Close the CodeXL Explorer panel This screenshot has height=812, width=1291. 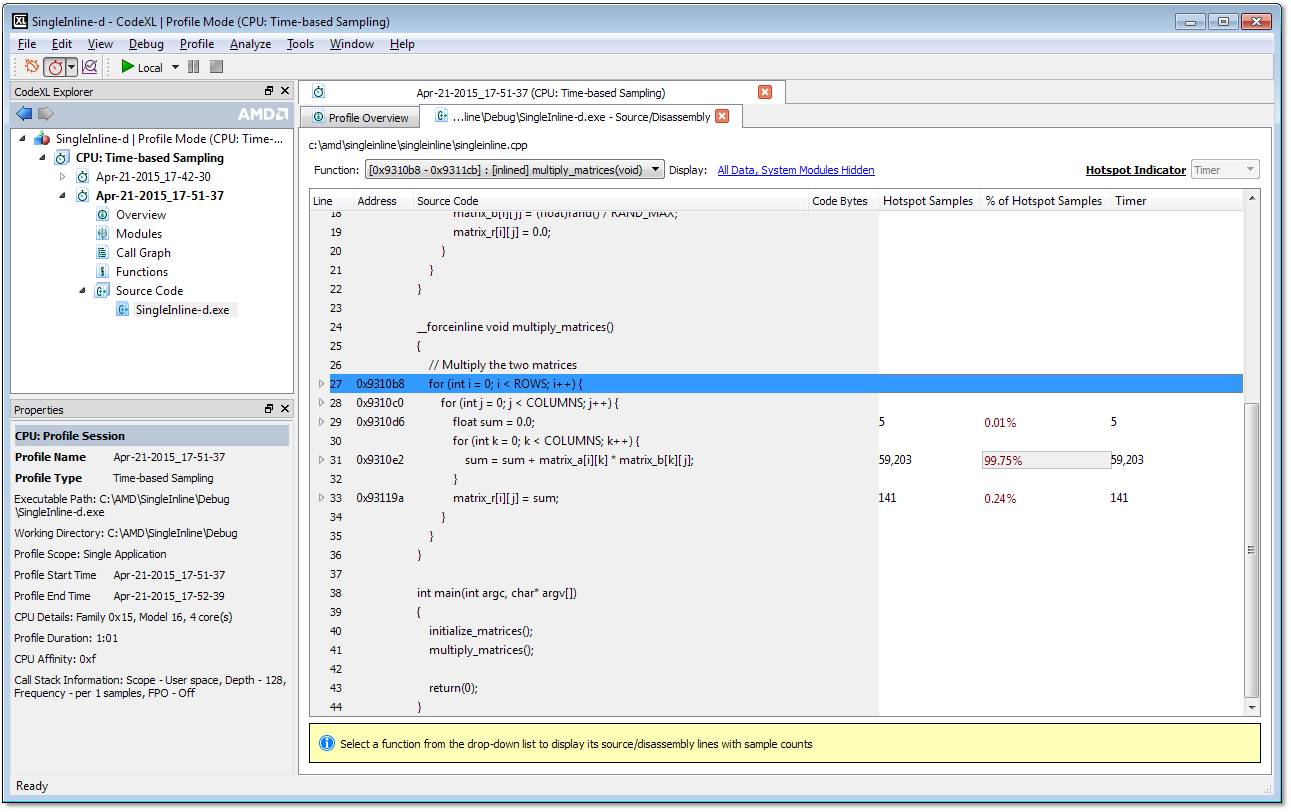(285, 91)
